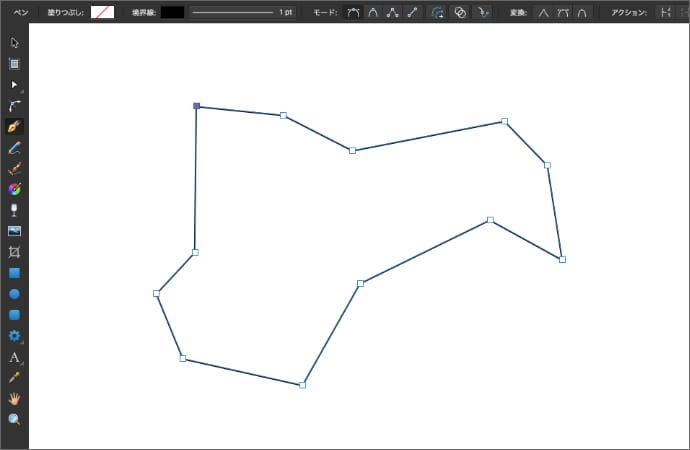690x450 pixels.
Task: Click the stroke width slider line
Action: tap(232, 12)
